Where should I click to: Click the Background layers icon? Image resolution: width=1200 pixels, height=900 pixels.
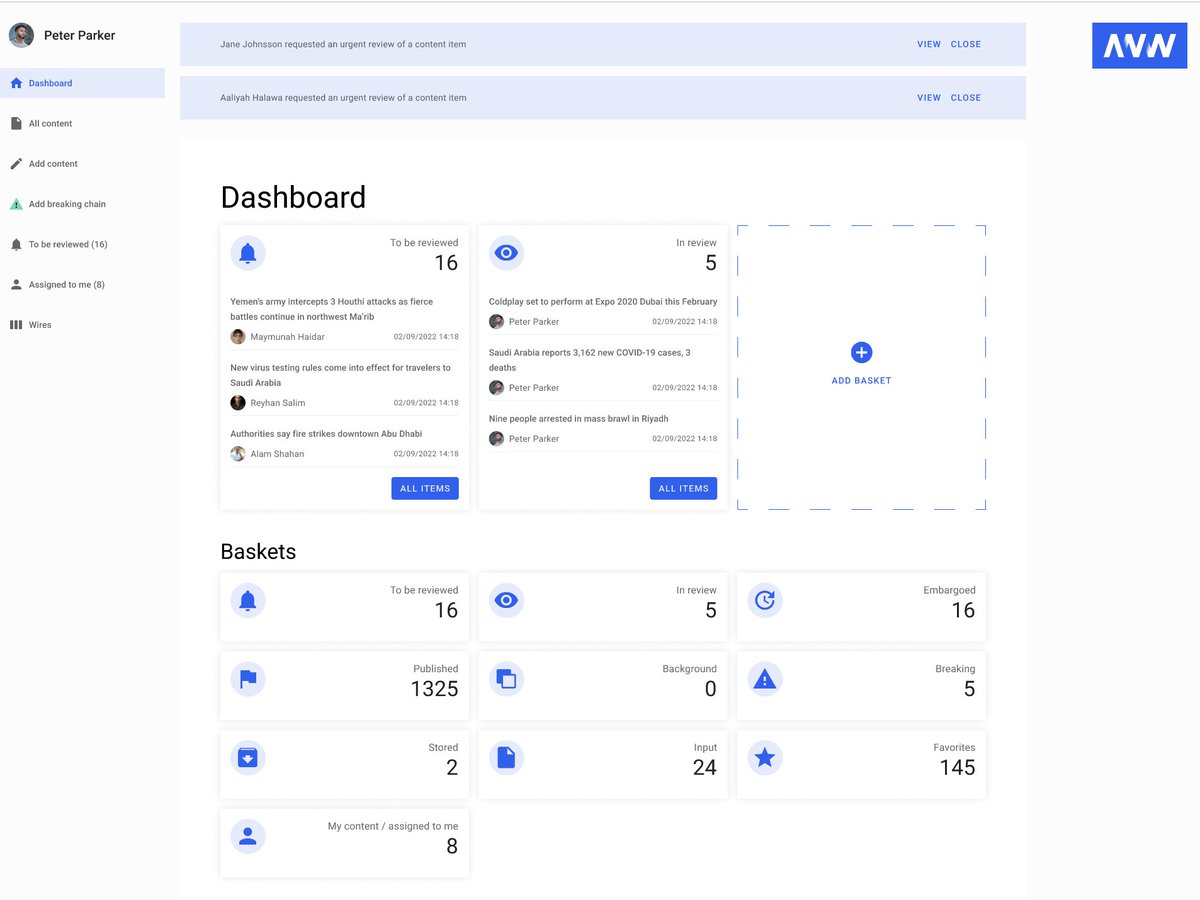pos(506,679)
